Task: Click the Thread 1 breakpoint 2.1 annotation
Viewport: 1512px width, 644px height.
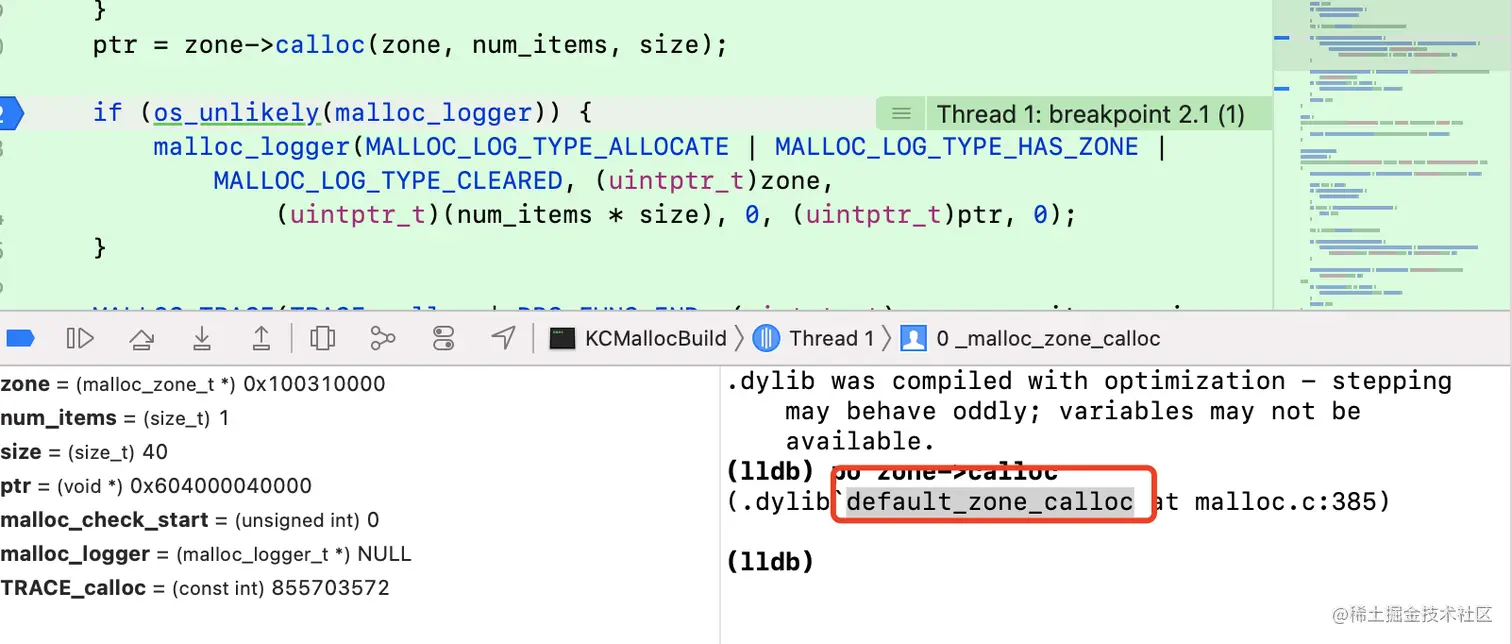Action: click(x=1090, y=114)
